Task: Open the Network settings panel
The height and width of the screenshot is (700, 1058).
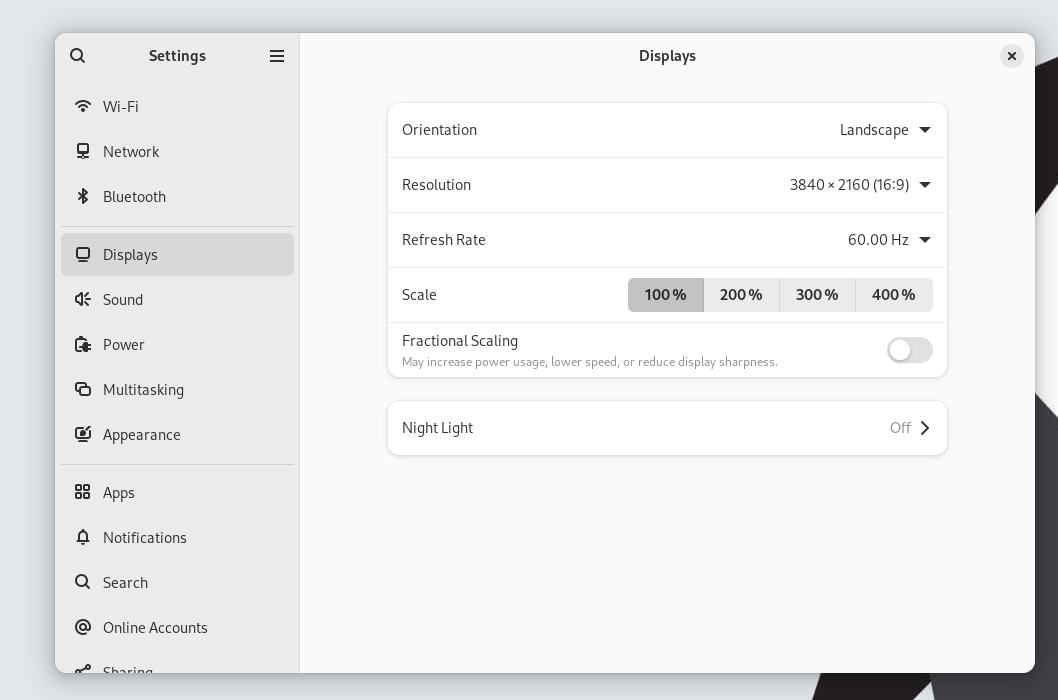Action: [x=177, y=152]
